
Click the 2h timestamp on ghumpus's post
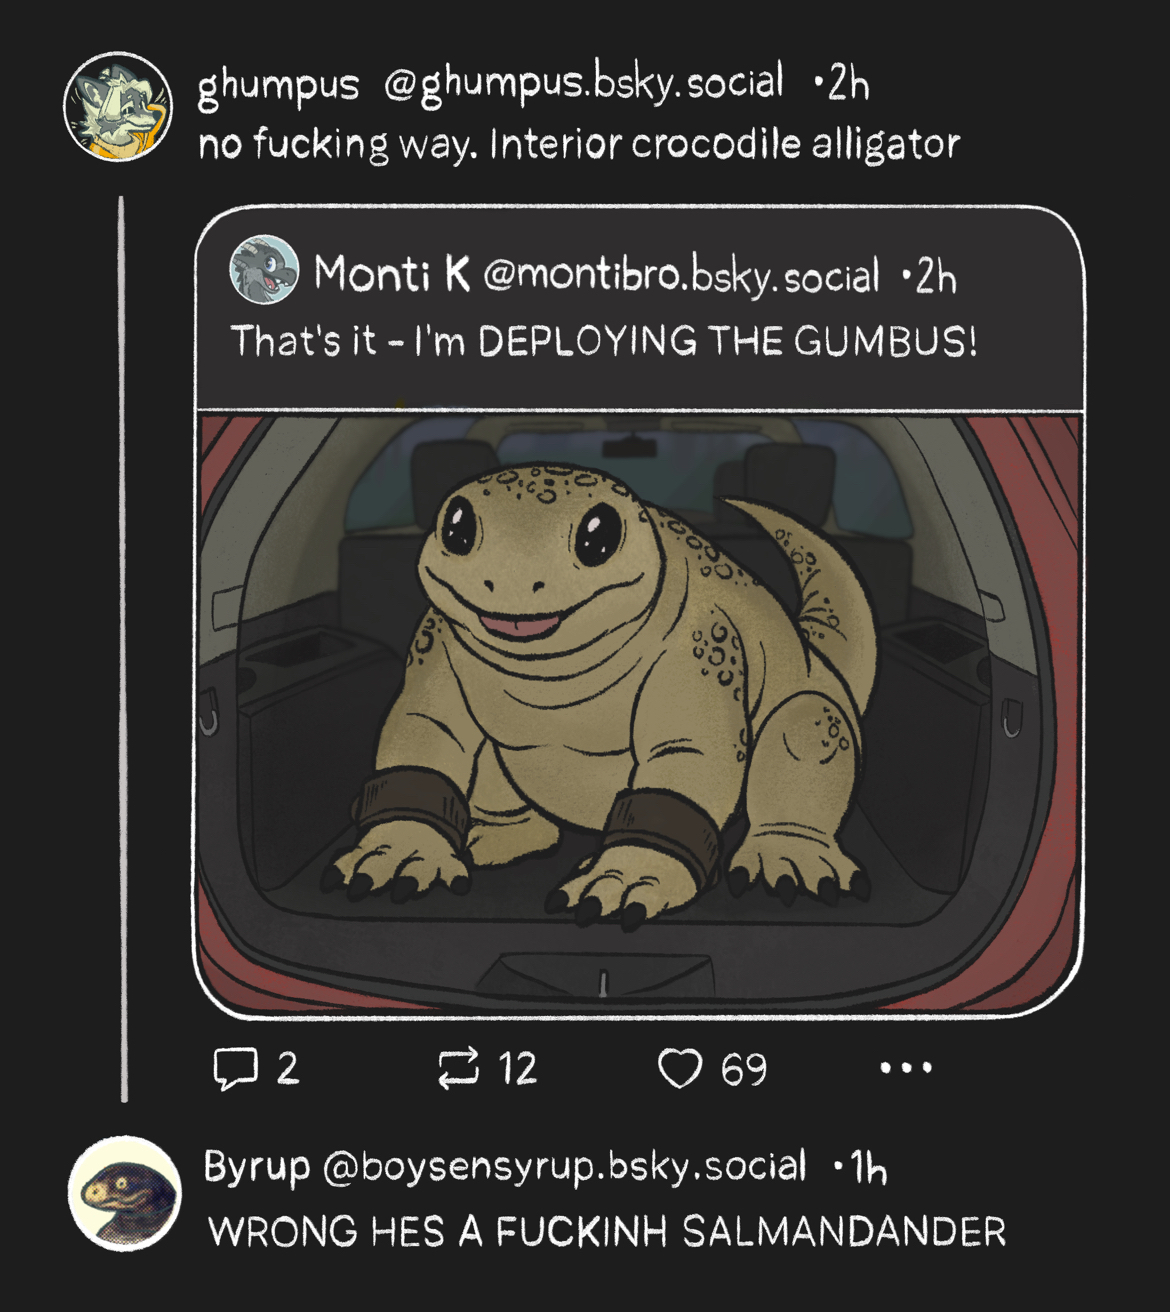coord(848,85)
